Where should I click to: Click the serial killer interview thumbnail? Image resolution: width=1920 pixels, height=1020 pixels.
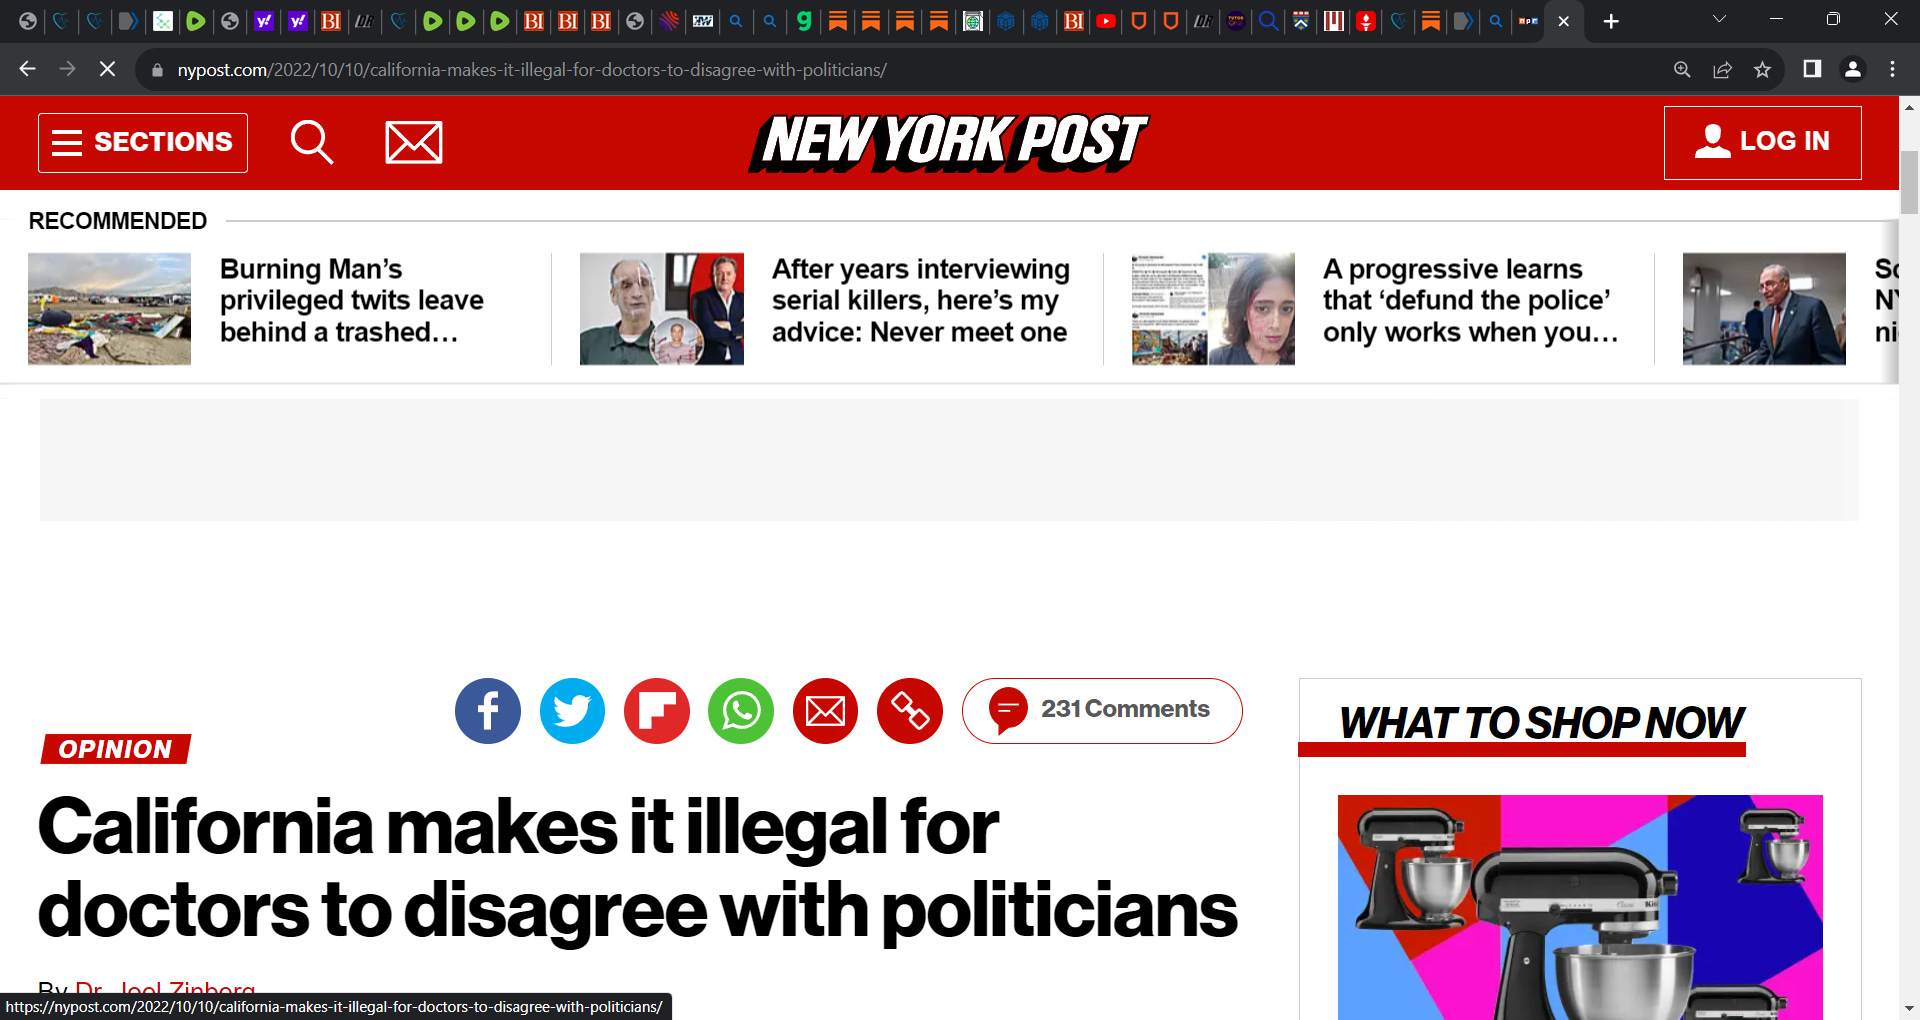point(662,309)
